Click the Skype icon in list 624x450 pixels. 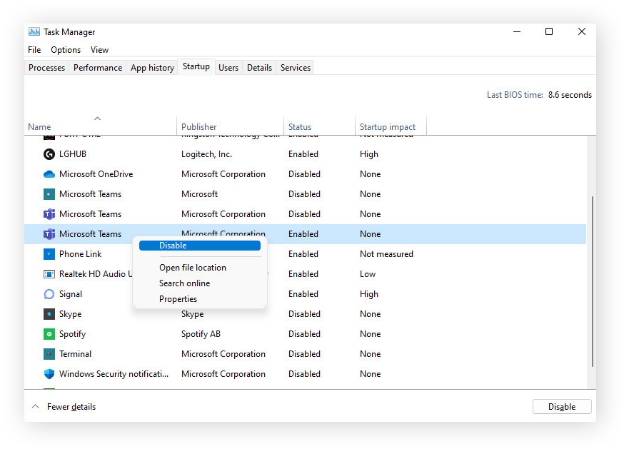49,314
